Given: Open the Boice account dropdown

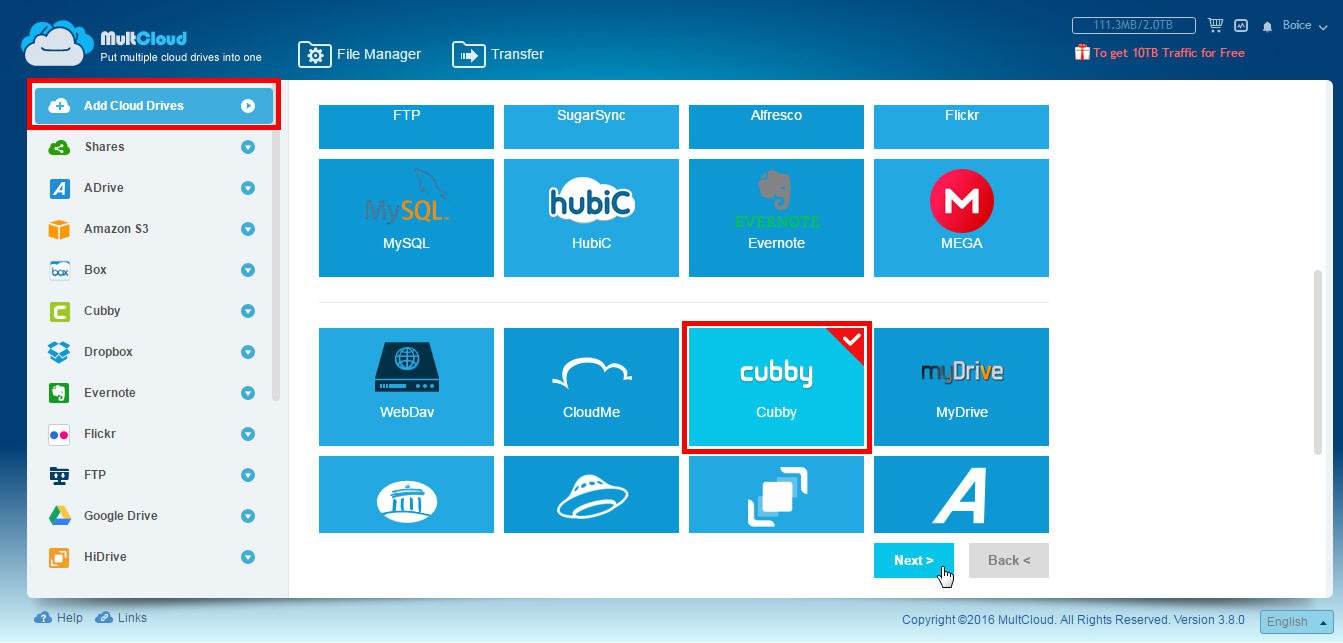Looking at the screenshot, I should coord(1303,25).
